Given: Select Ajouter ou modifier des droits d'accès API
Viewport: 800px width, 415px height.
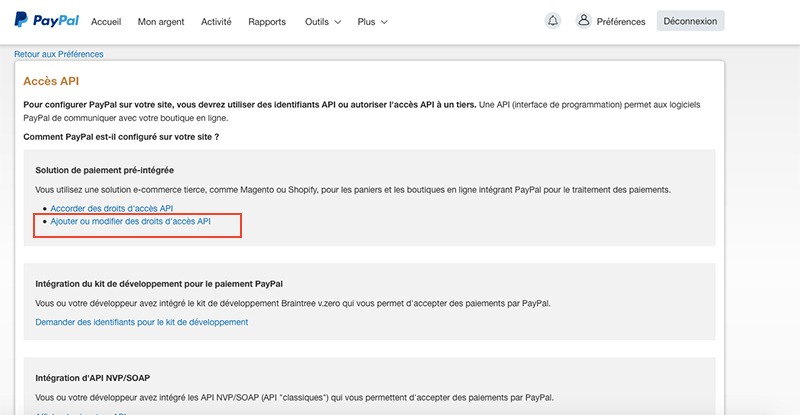Looking at the screenshot, I should 130,220.
